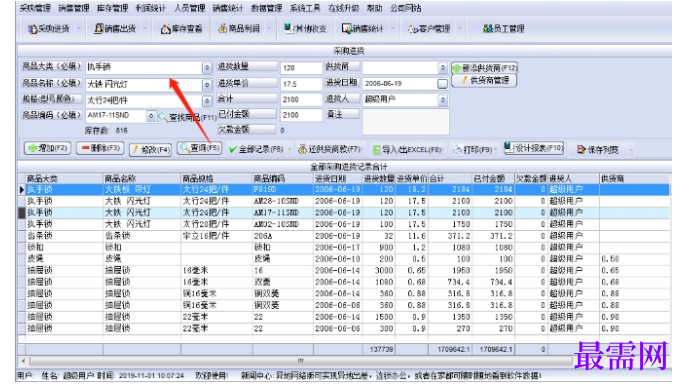Image resolution: width=686 pixels, height=387 pixels.
Task: Open the 数据管理 menu
Action: (x=266, y=8)
